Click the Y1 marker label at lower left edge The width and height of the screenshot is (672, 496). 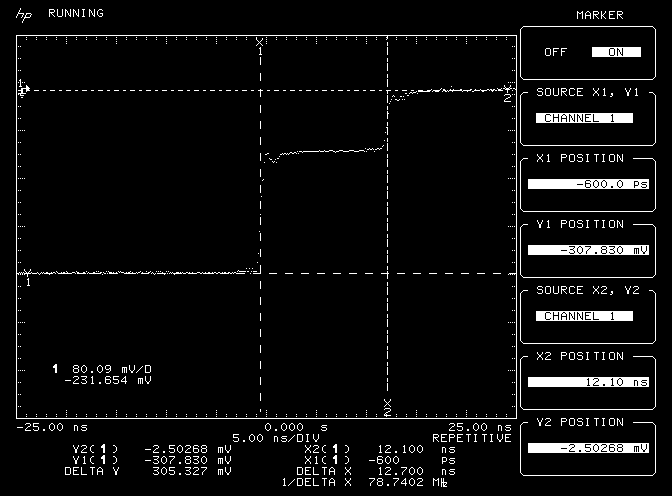pyautogui.click(x=28, y=282)
